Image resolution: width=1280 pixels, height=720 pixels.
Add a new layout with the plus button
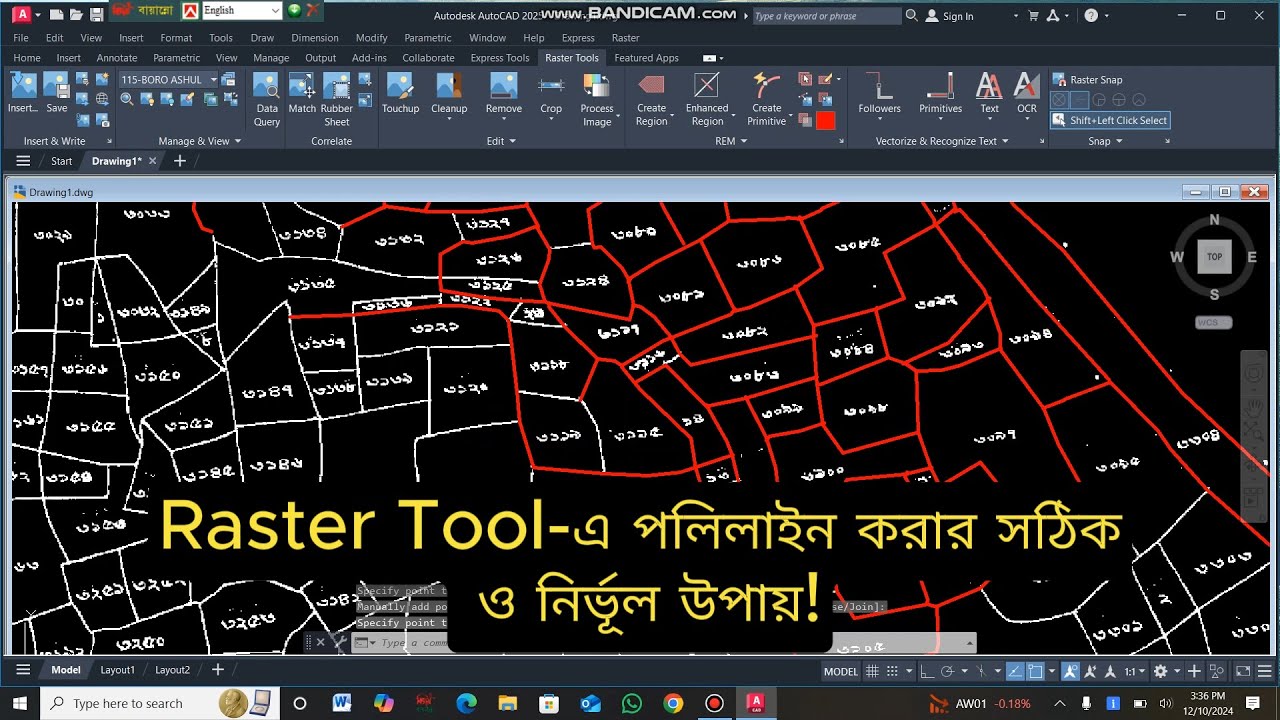coord(218,670)
